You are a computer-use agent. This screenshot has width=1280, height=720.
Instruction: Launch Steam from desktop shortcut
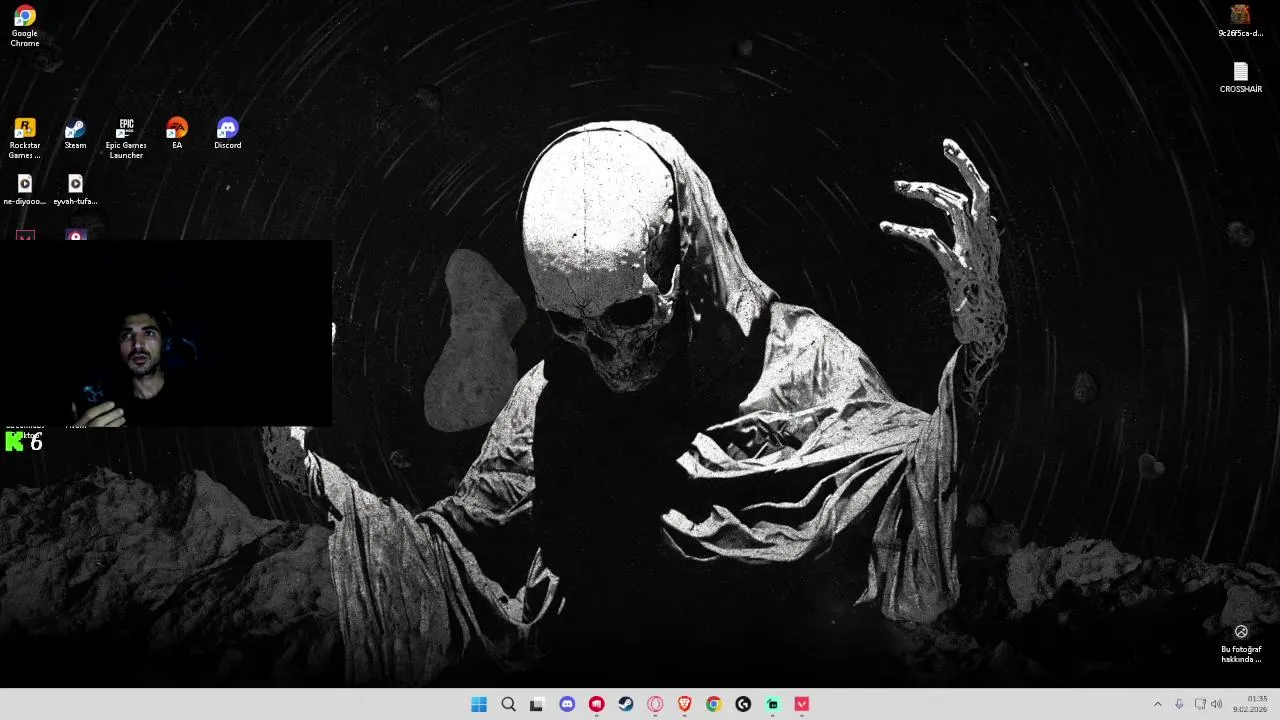click(75, 134)
